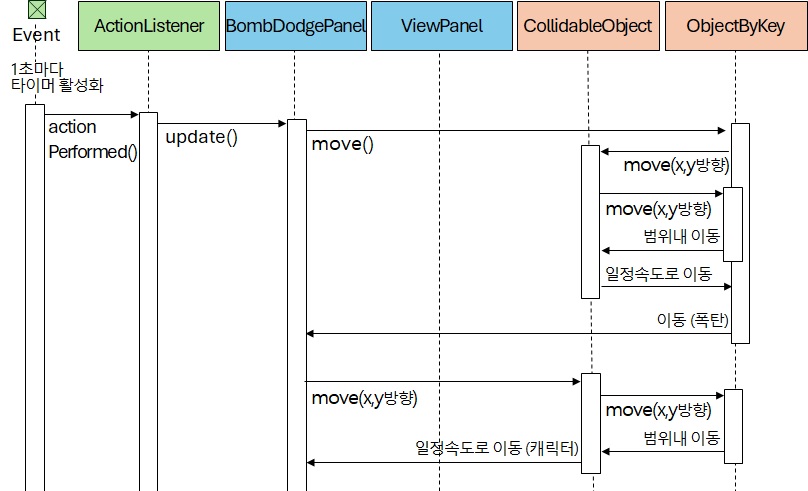
Task: Click the "일정속도로 이동 (캐릭터)" return label
Action: pyautogui.click(x=497, y=447)
